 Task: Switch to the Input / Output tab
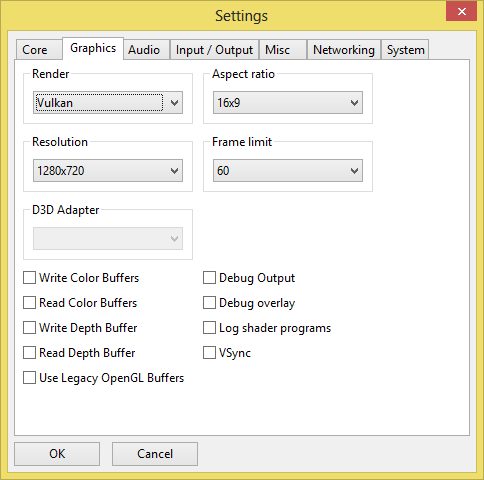(214, 50)
